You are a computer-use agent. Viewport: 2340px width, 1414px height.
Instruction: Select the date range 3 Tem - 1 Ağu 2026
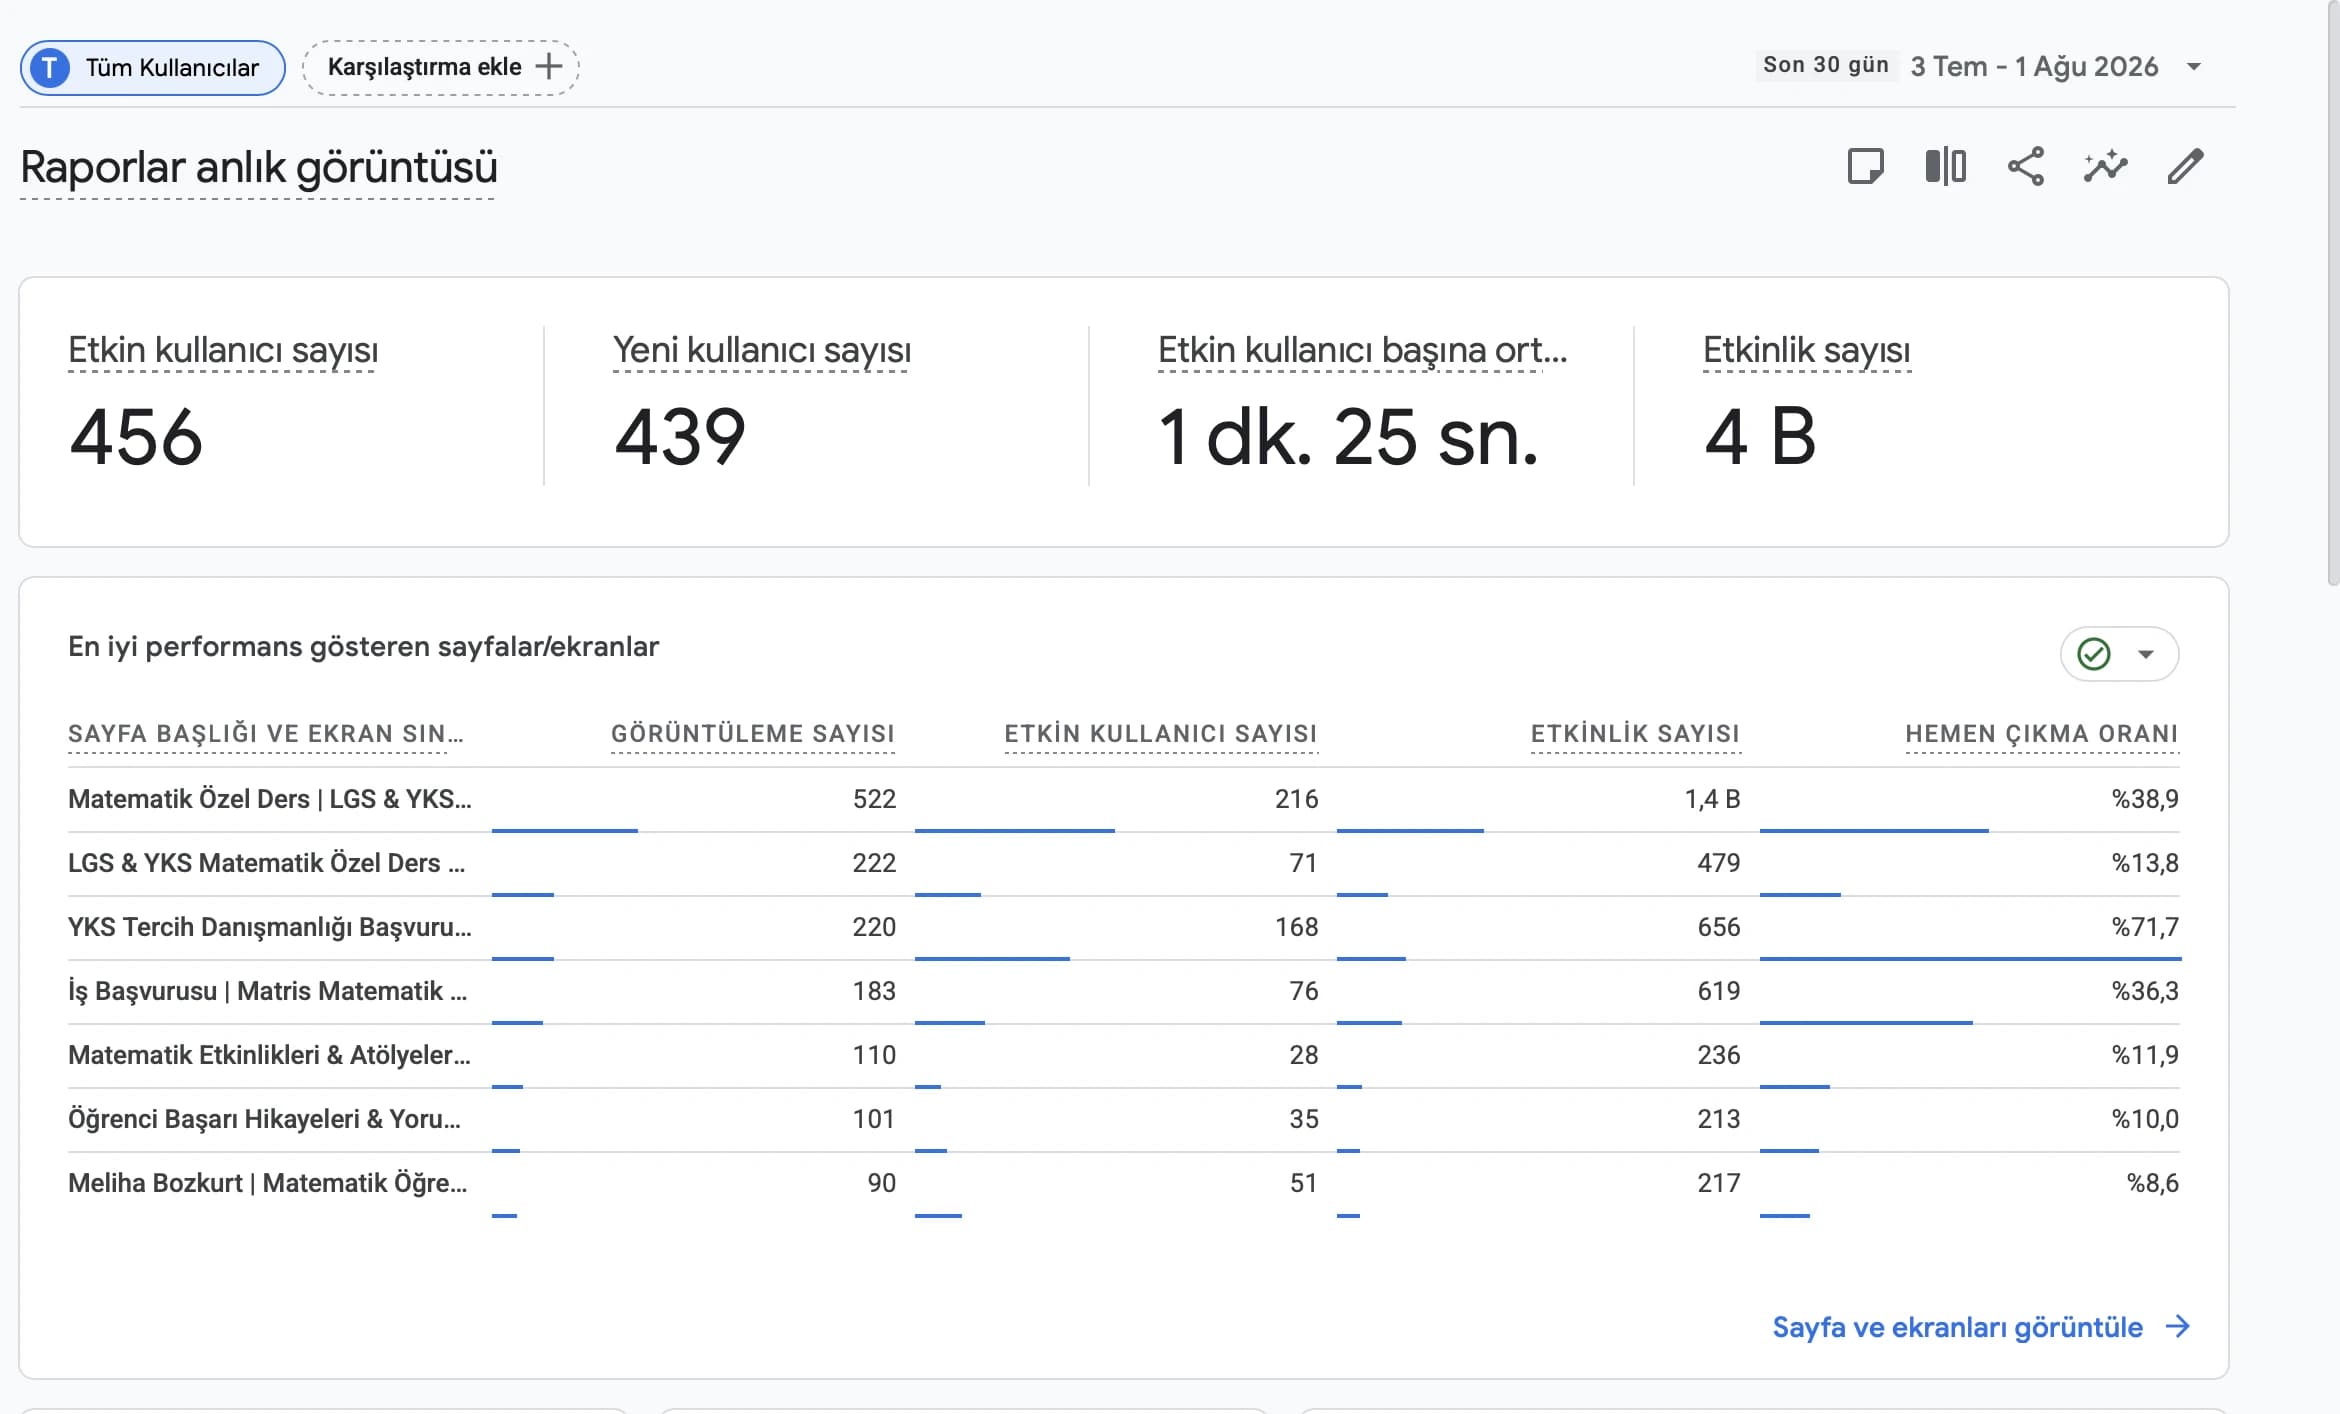point(2034,67)
